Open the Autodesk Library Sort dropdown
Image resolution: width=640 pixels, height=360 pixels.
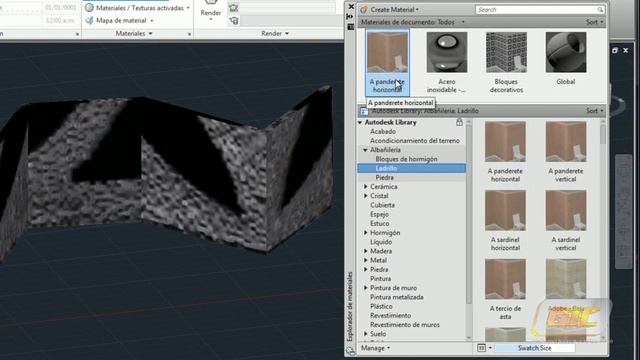tap(594, 111)
